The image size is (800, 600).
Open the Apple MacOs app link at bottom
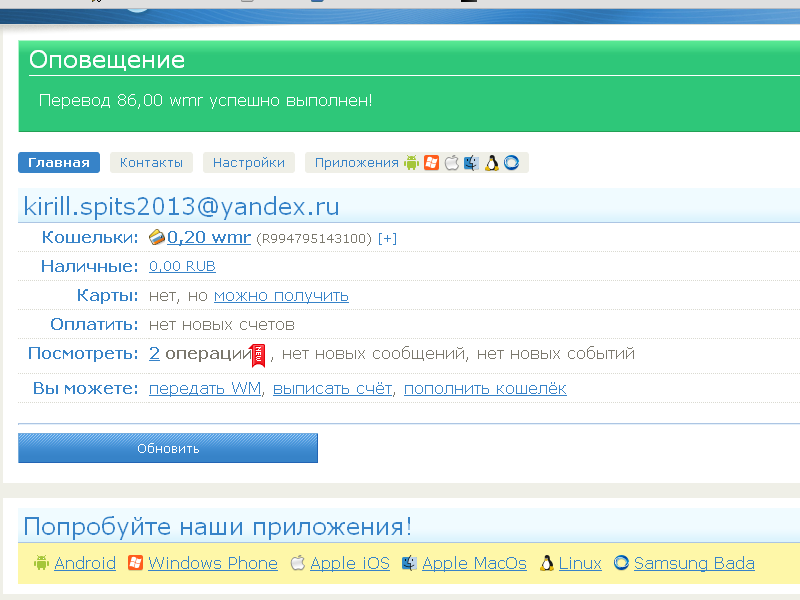point(474,563)
